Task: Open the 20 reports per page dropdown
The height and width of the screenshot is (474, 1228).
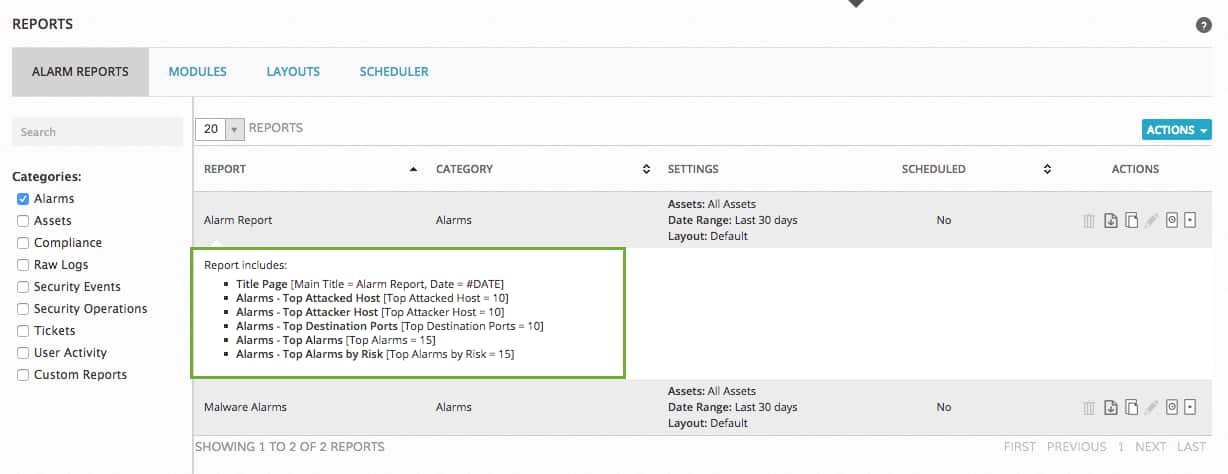Action: click(x=220, y=129)
